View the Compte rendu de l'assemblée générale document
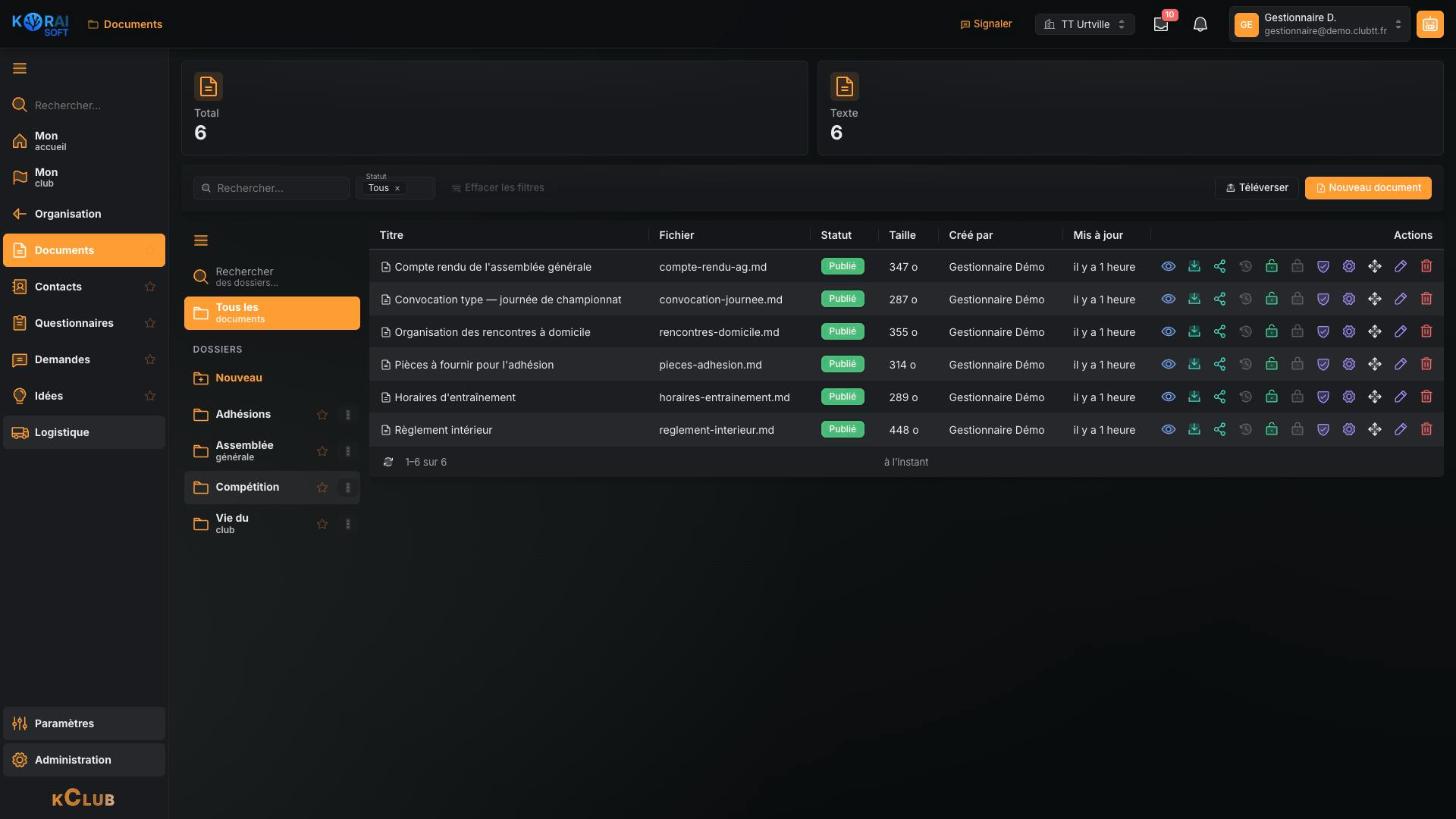This screenshot has height=819, width=1456. point(1168,267)
